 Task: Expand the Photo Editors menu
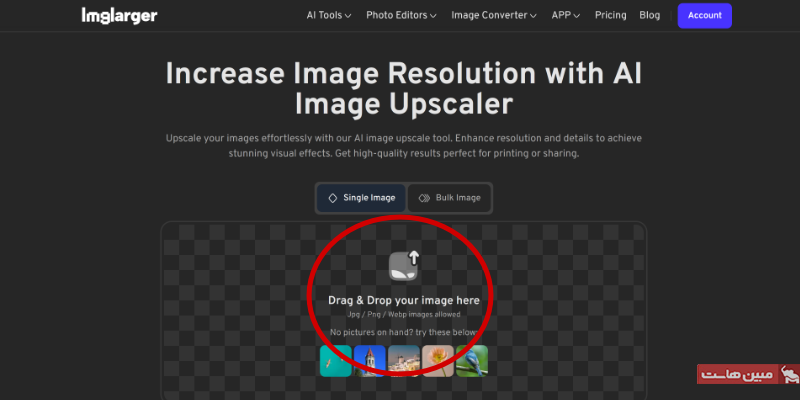point(401,15)
